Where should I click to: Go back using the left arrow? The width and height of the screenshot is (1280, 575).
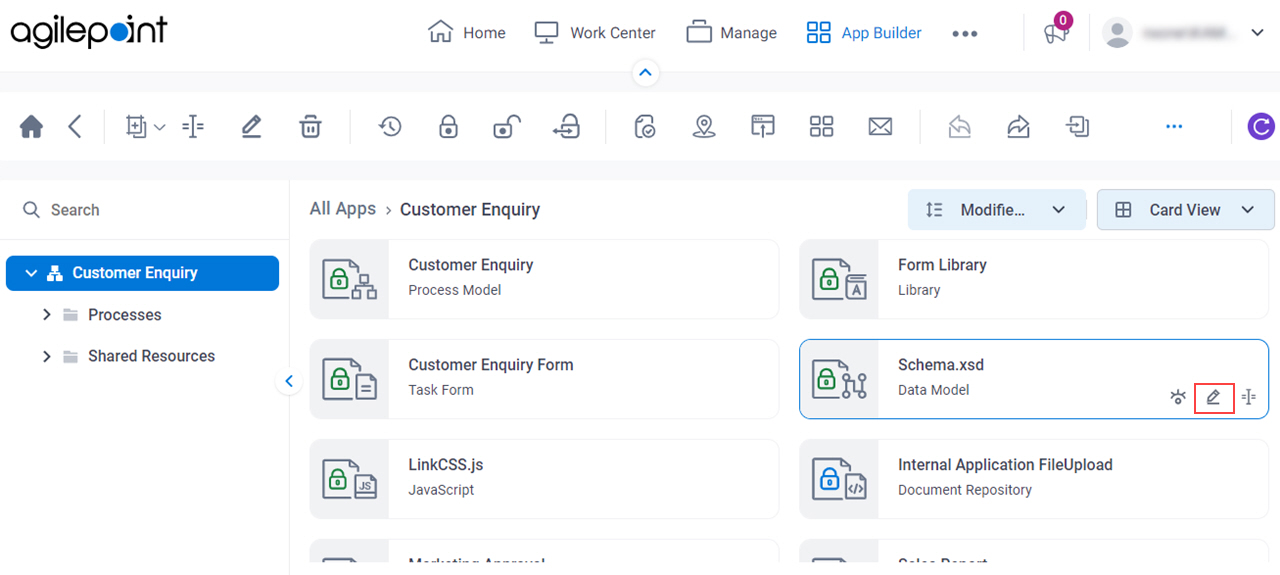tap(75, 127)
